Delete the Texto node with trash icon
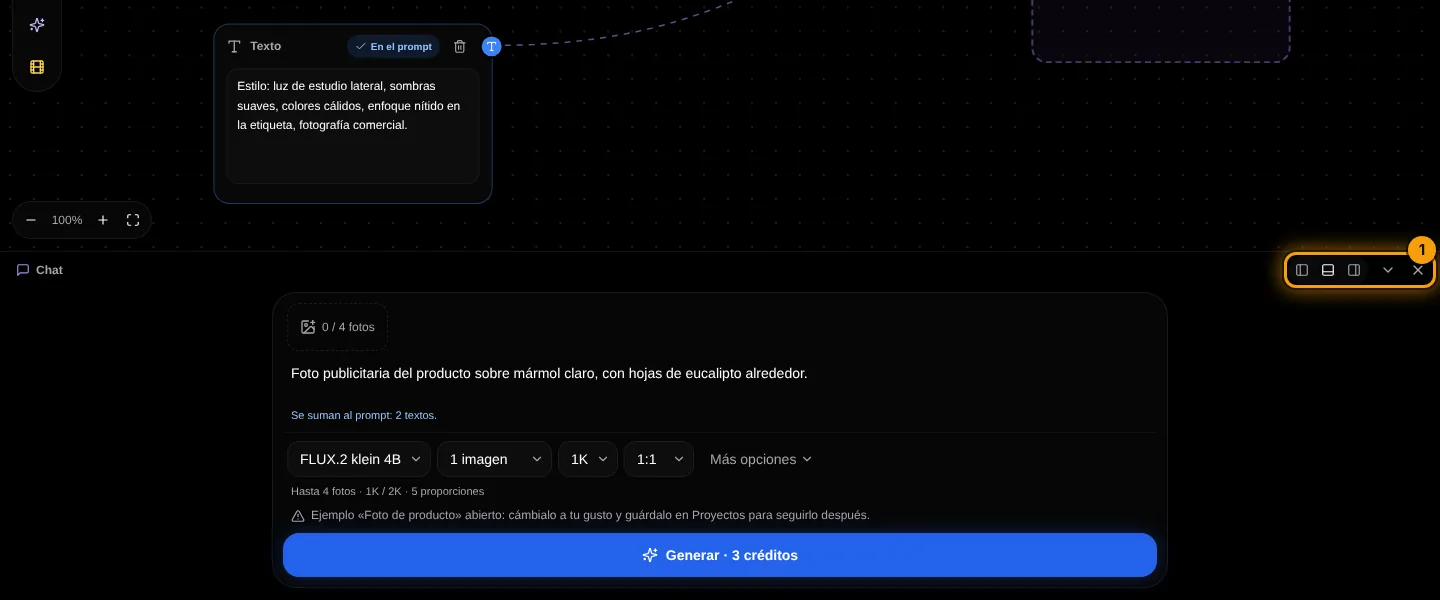1440x600 pixels. 460,46
